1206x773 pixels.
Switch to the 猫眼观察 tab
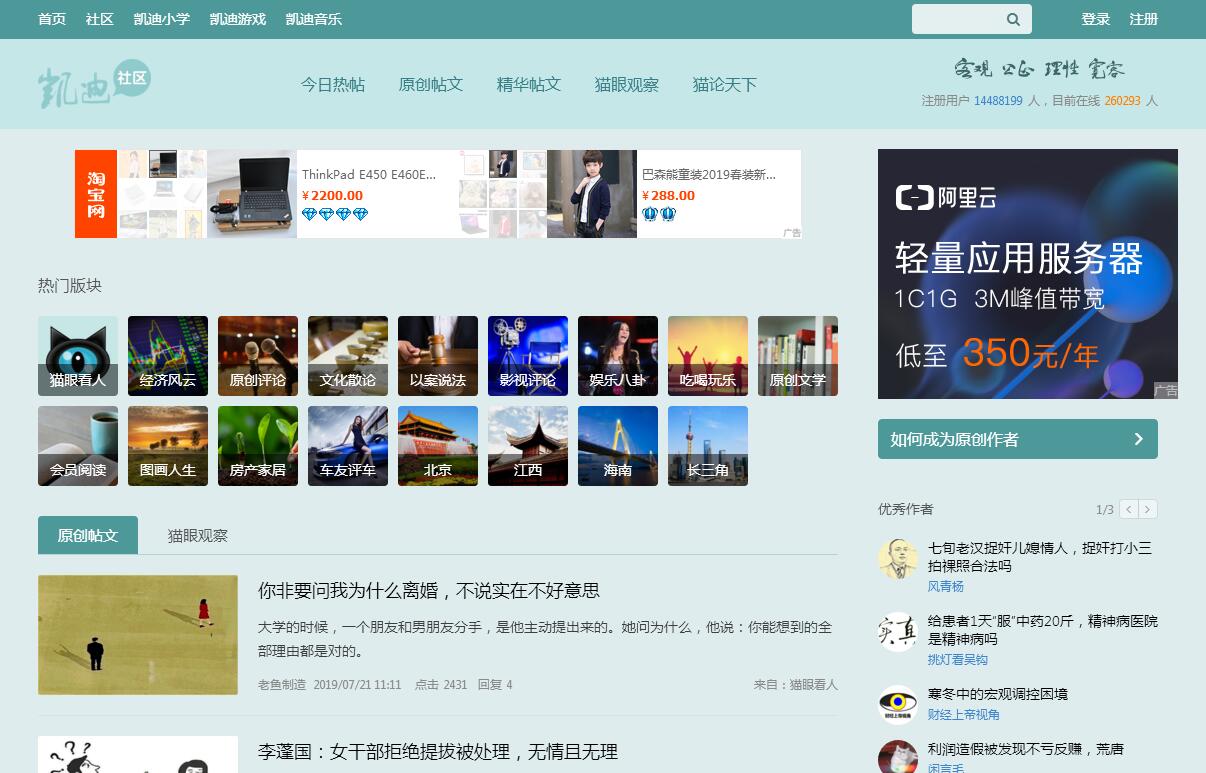pyautogui.click(x=198, y=536)
